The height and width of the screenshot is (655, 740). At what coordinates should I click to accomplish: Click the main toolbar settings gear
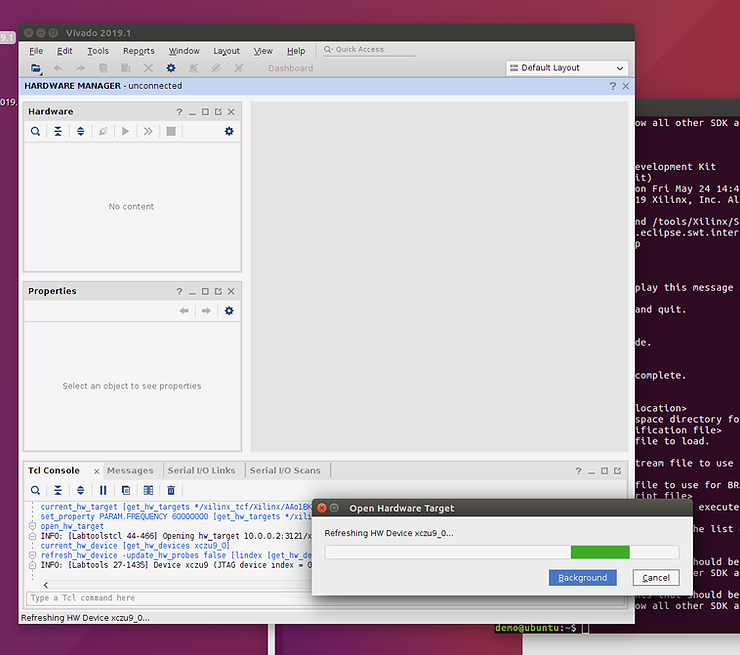coord(171,68)
